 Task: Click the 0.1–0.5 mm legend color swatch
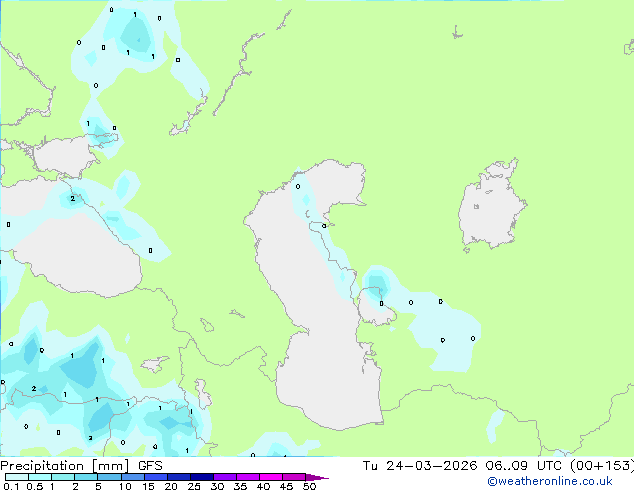pyautogui.click(x=17, y=477)
